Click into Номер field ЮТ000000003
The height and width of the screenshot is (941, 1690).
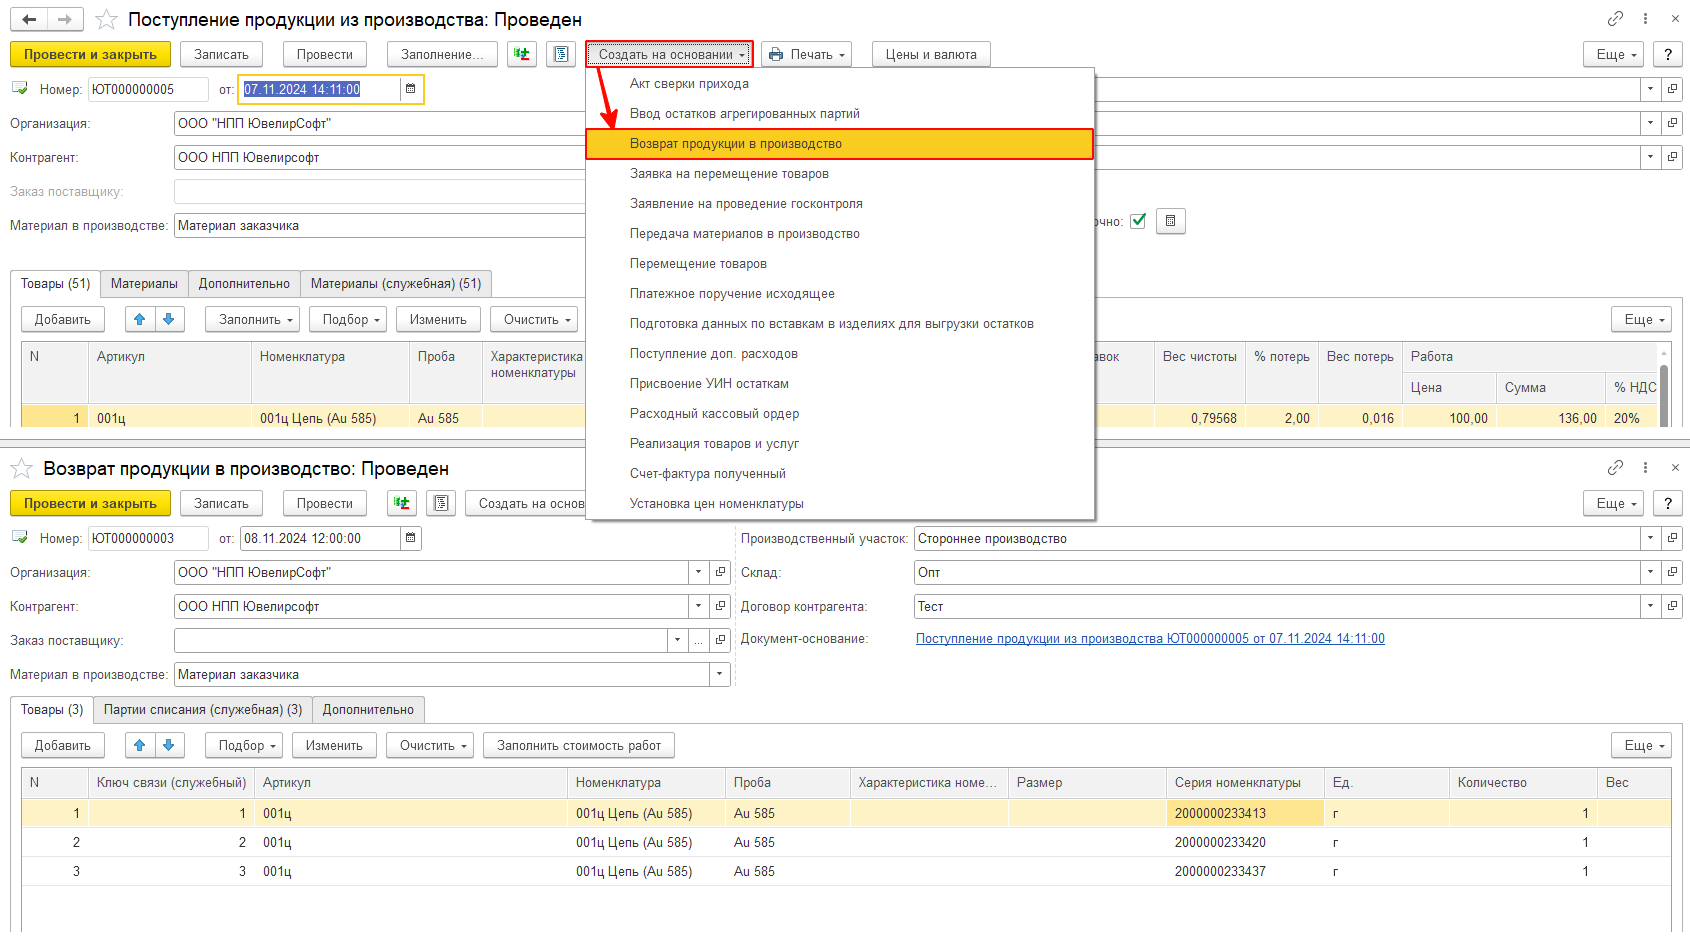pyautogui.click(x=148, y=538)
